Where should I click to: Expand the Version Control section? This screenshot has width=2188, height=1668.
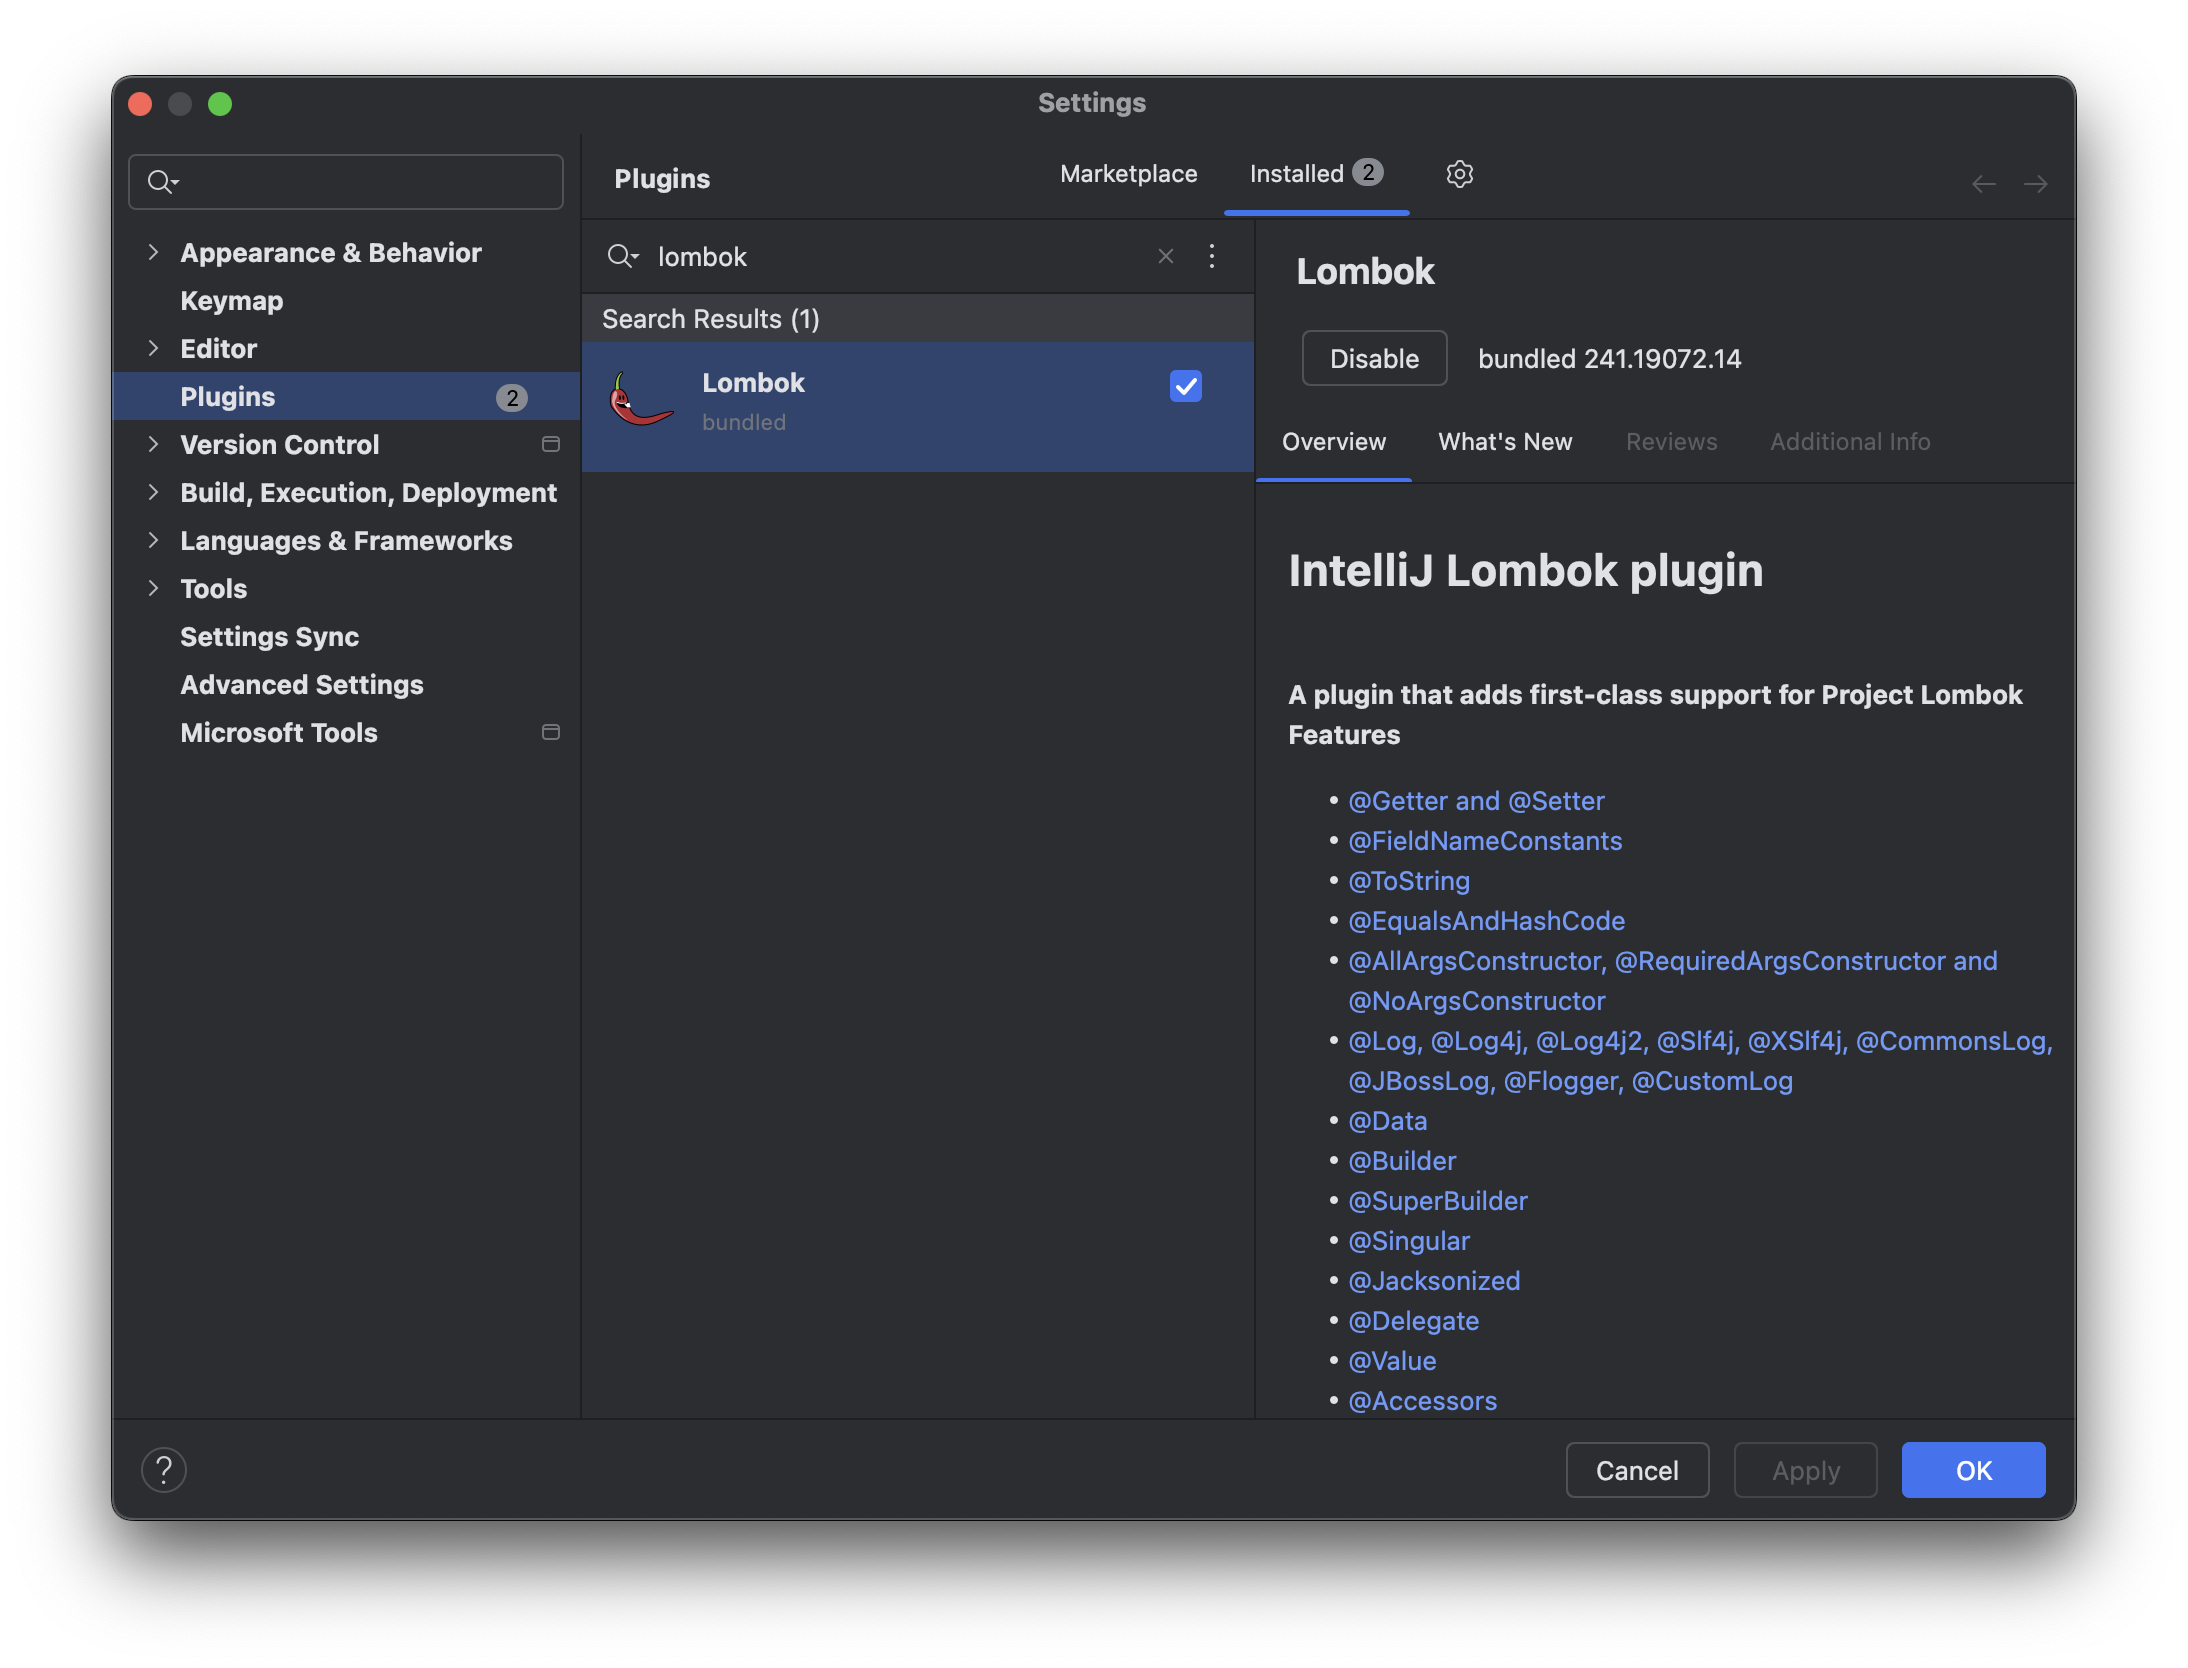point(153,445)
